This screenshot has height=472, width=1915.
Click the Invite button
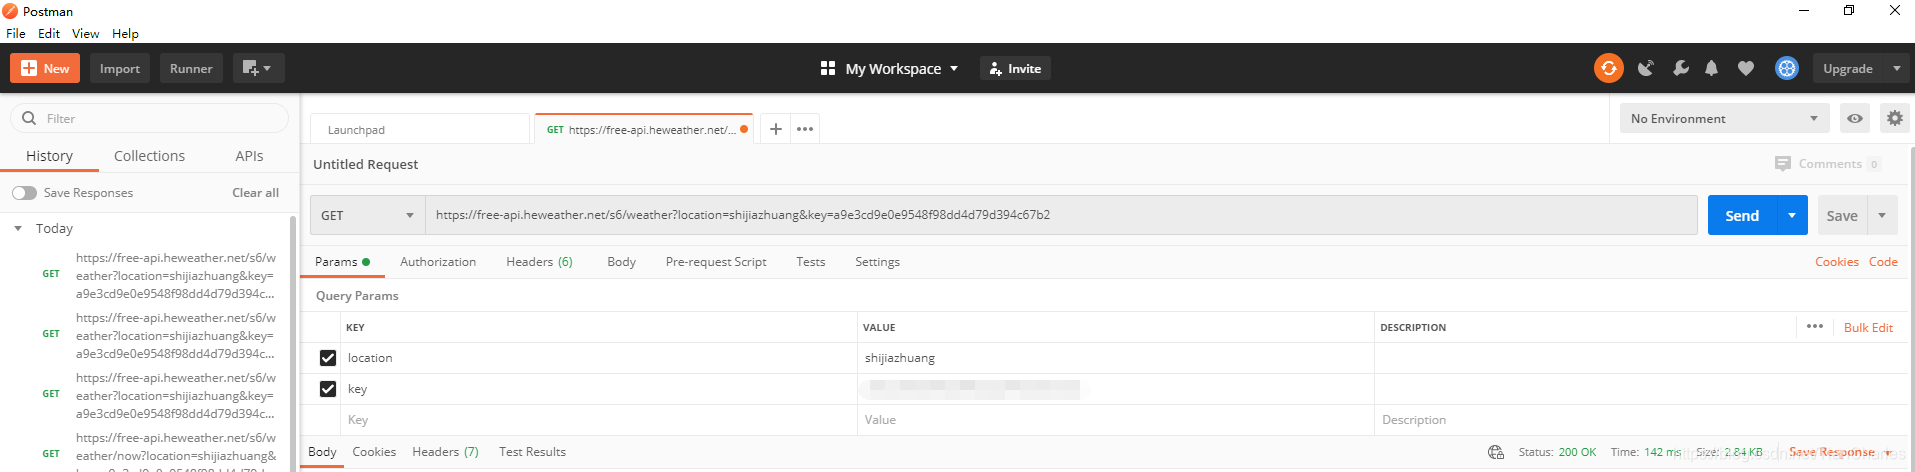[x=1015, y=68]
